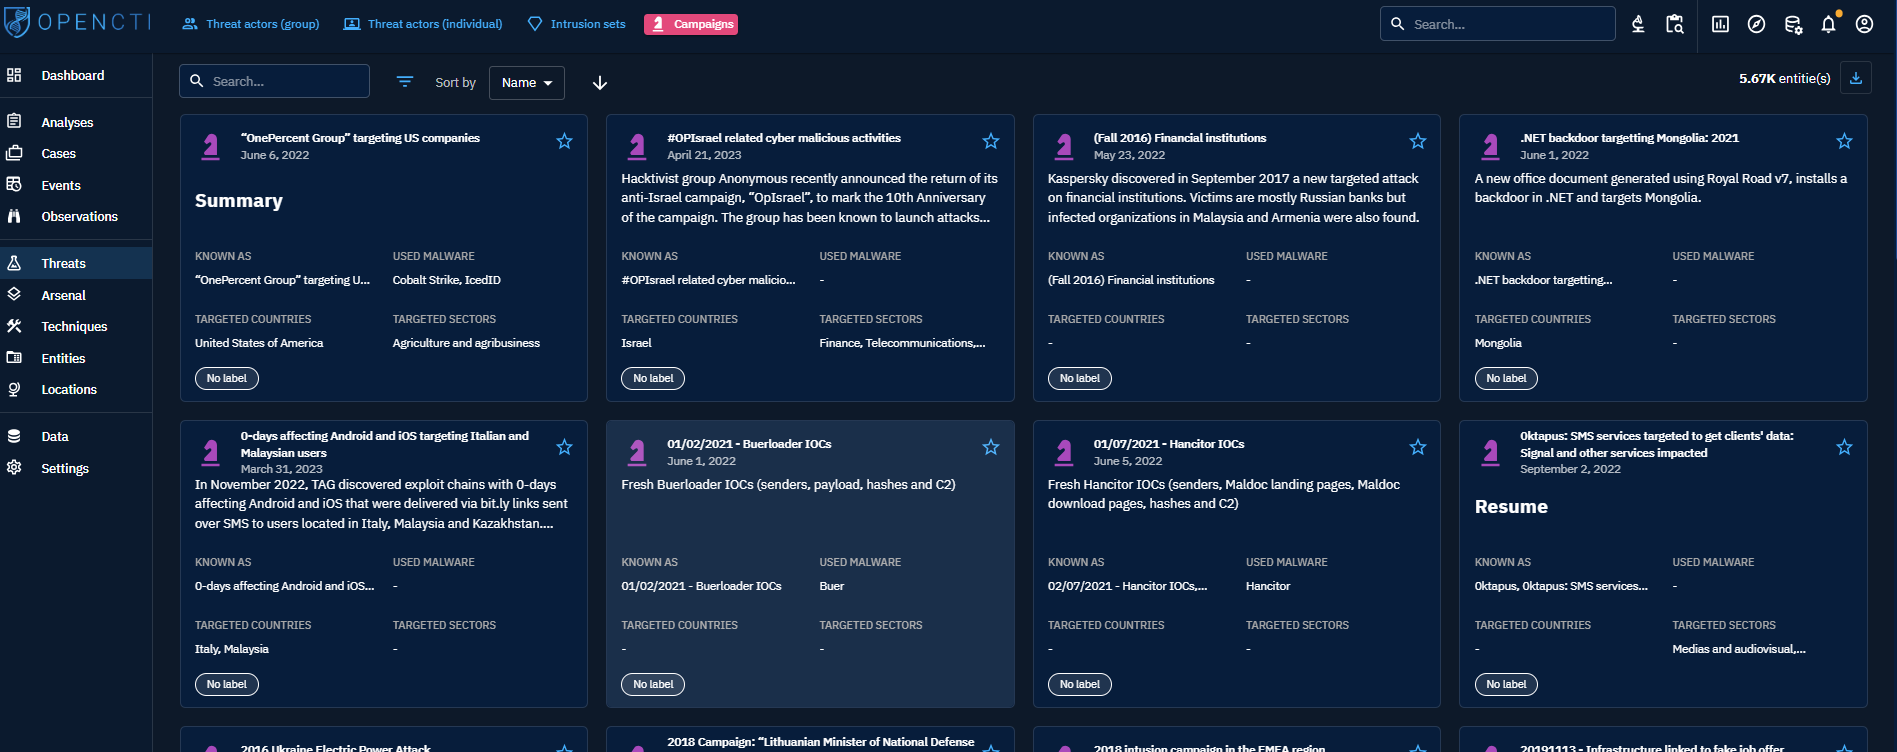Expand the Threats sidebar section

64,263
